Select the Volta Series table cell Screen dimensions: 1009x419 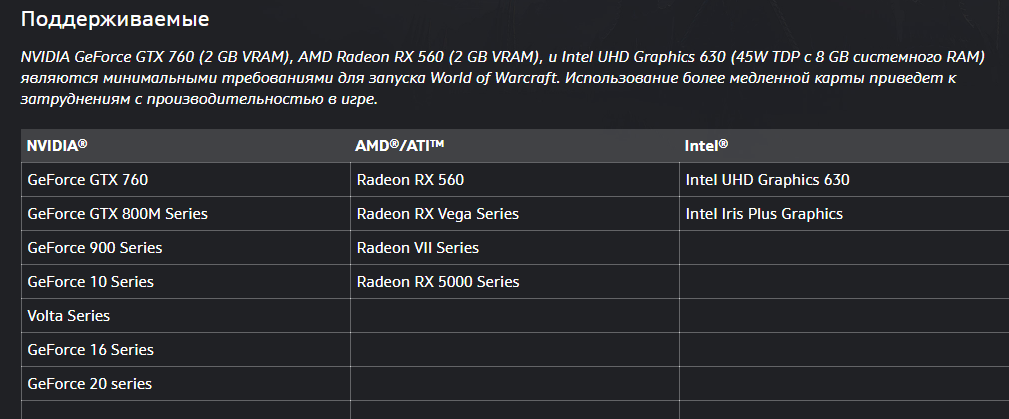pyautogui.click(x=68, y=316)
